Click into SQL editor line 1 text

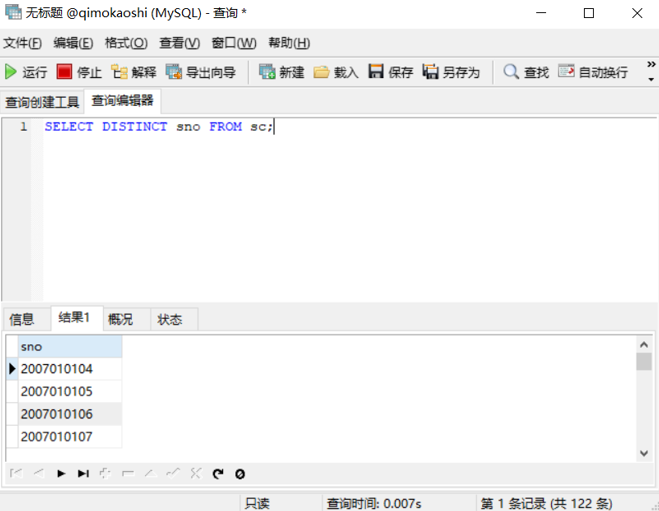click(158, 126)
